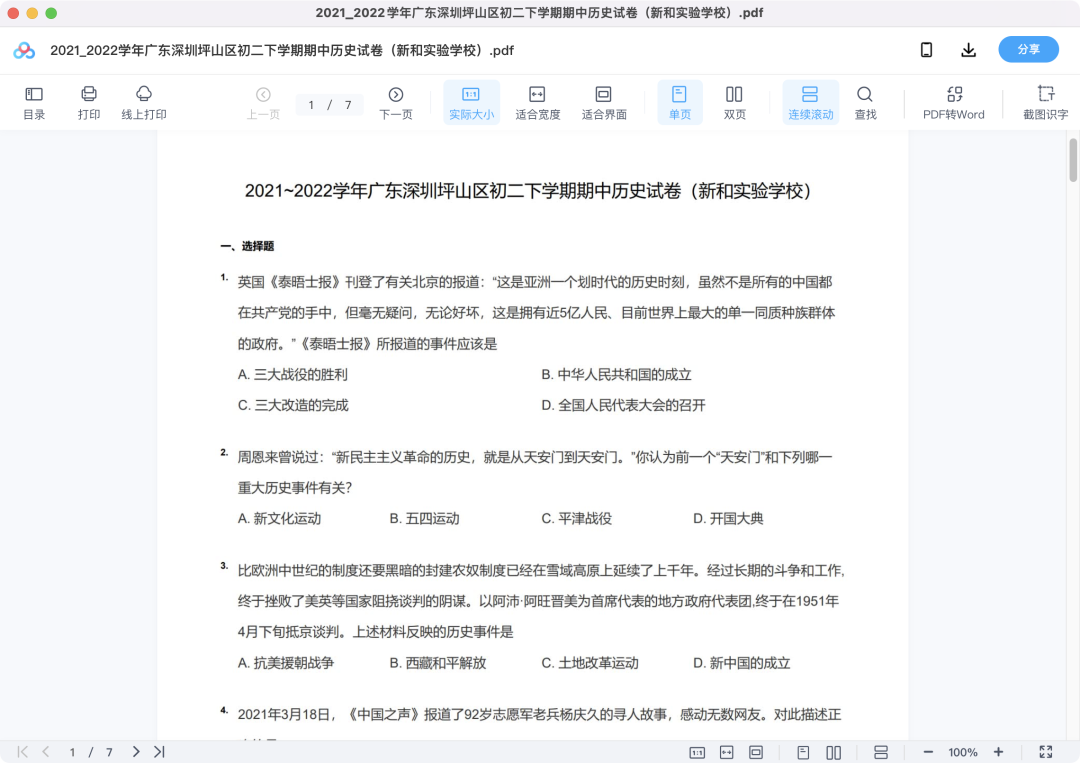
Task: Click bottom bar actual size 1:1 icon
Action: [x=697, y=753]
